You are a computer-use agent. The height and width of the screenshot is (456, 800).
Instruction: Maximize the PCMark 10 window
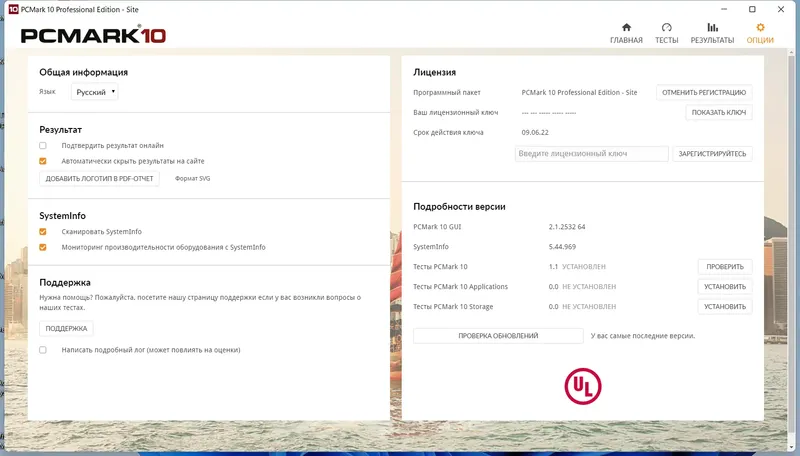[752, 9]
